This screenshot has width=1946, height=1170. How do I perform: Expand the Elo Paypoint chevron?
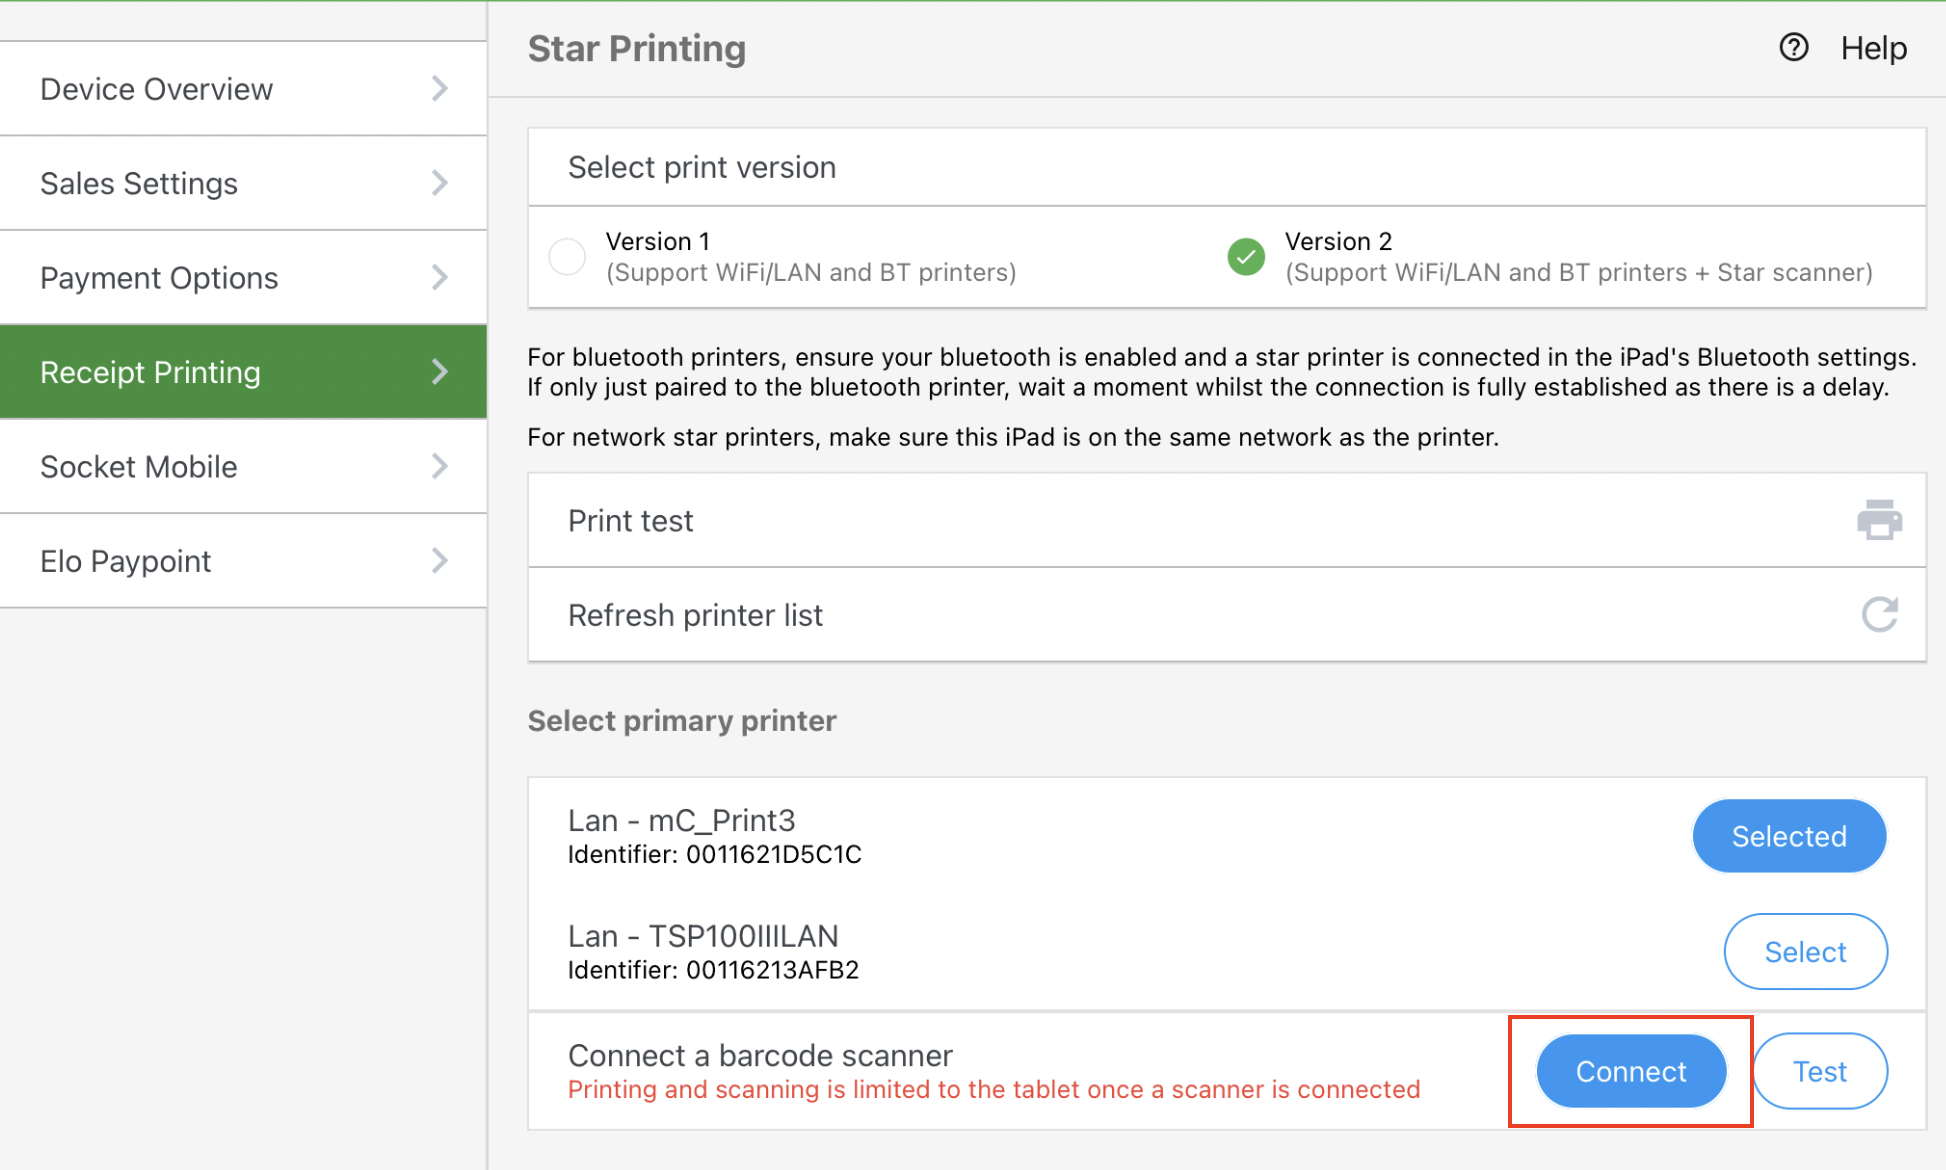coord(440,560)
